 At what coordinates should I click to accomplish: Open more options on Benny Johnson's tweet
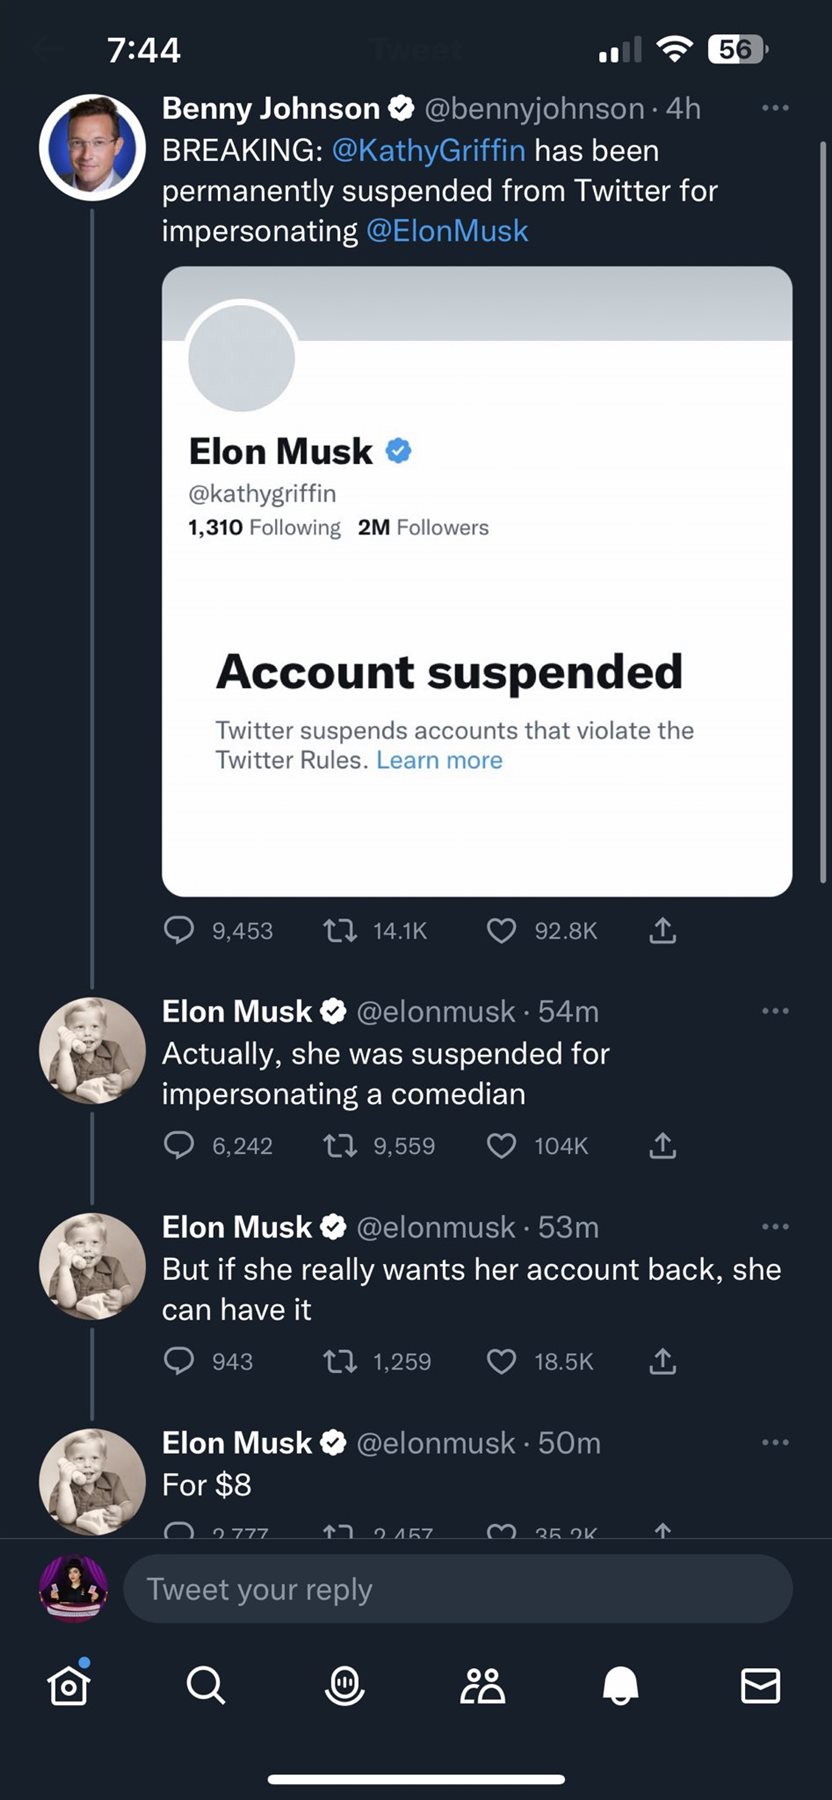[x=775, y=108]
